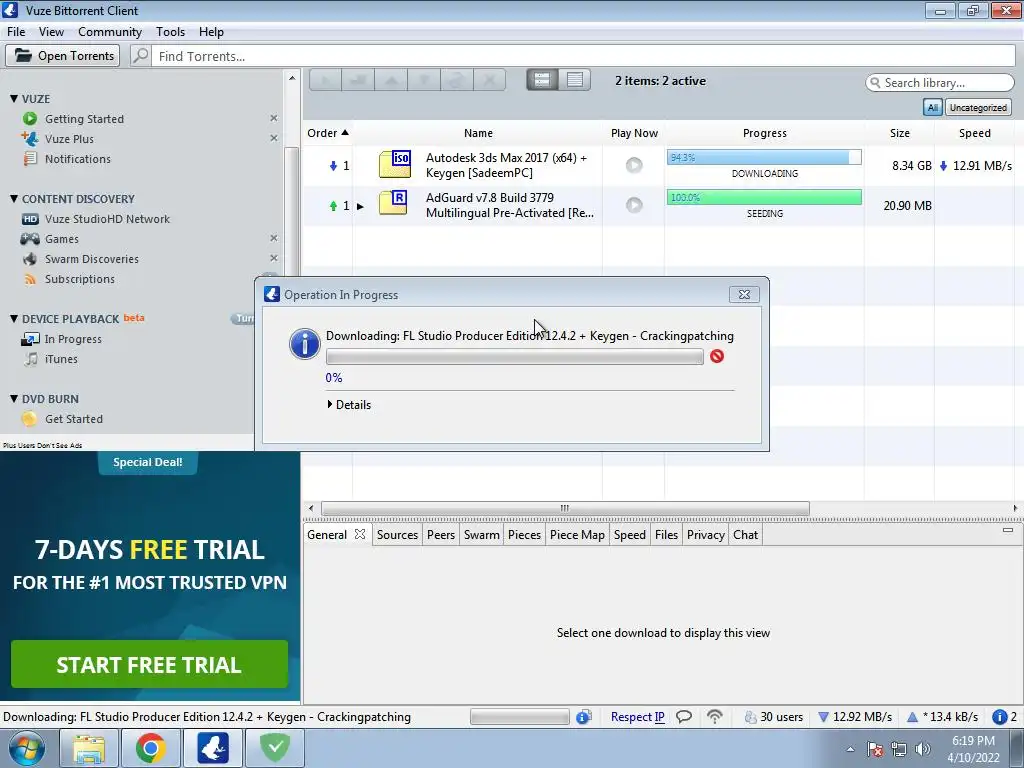Click the iTunes music note icon

pos(31,359)
